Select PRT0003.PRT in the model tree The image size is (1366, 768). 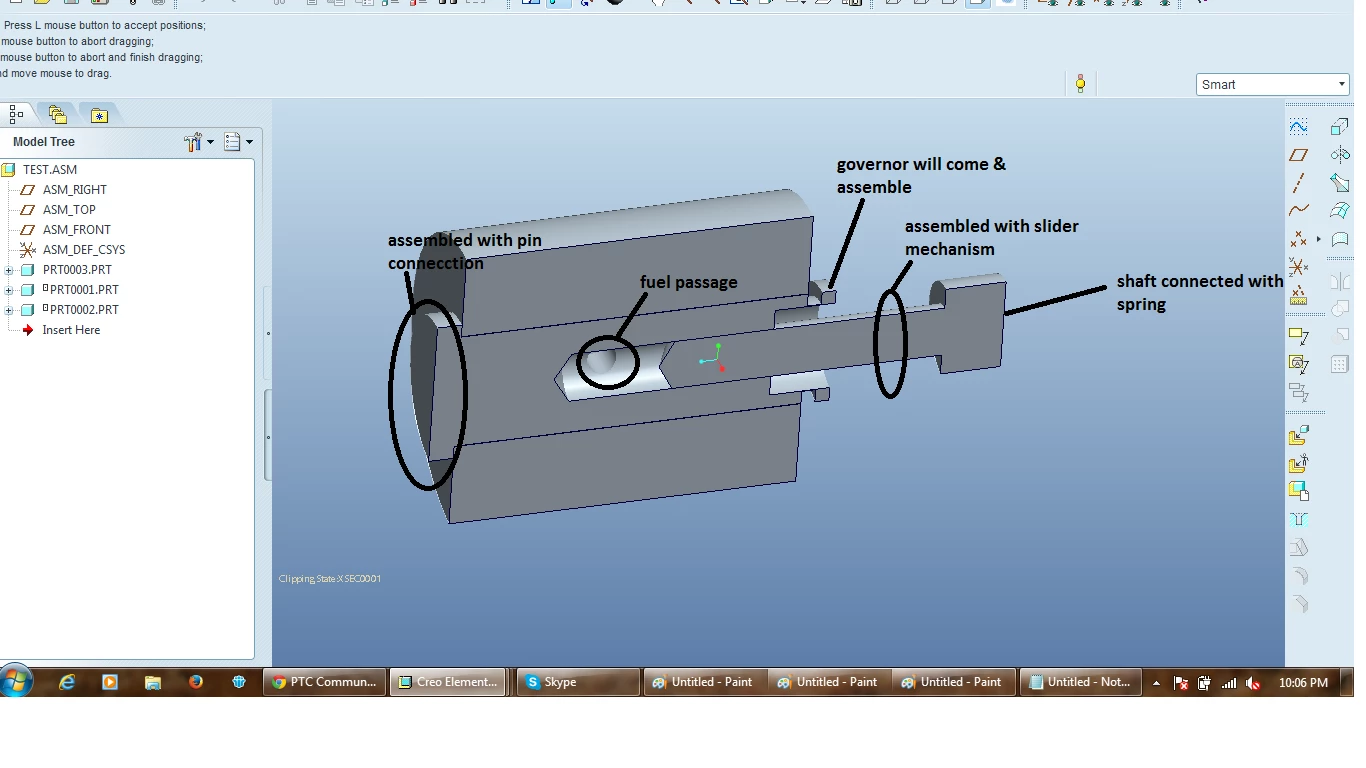[77, 270]
